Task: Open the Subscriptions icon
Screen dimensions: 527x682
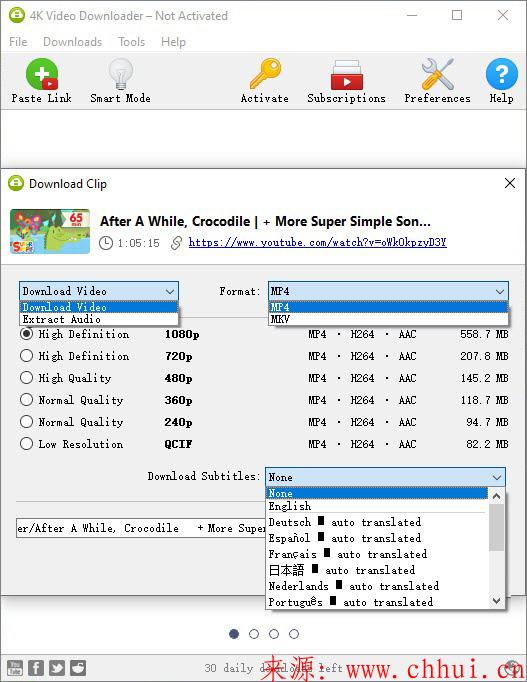Action: pos(347,75)
